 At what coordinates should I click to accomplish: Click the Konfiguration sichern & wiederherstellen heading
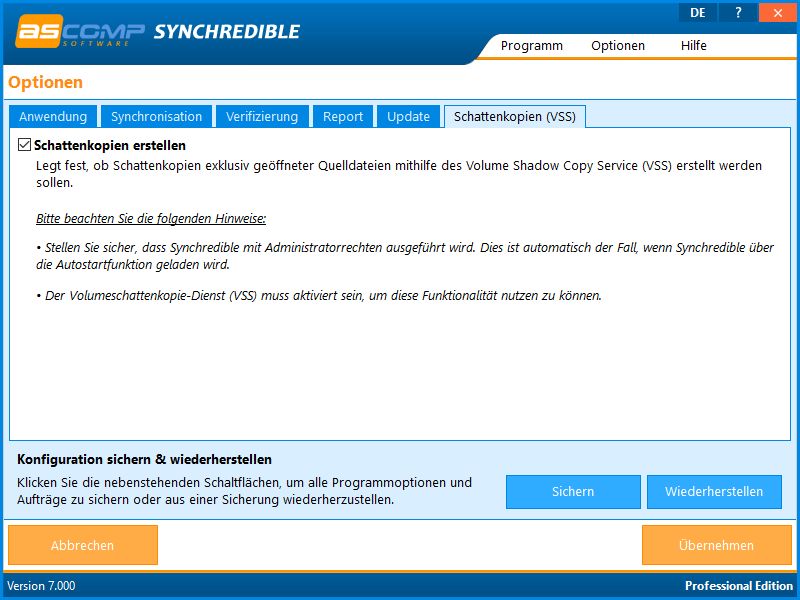pos(144,459)
